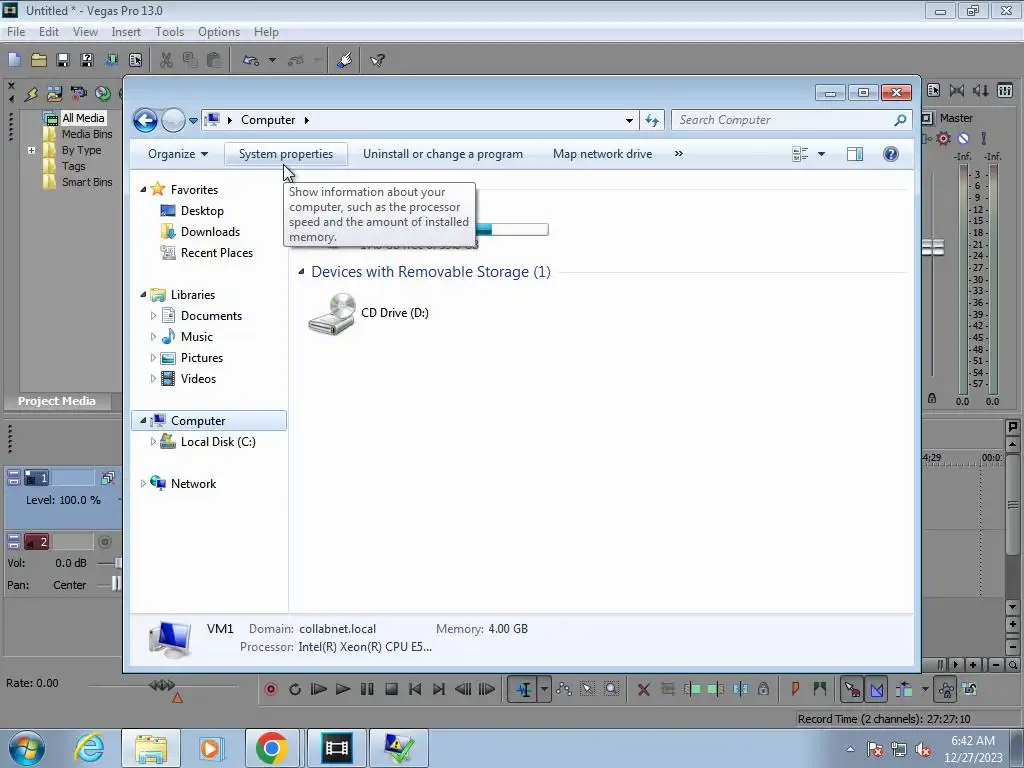The height and width of the screenshot is (768, 1024).
Task: Click the Play button in transport
Action: [x=343, y=689]
